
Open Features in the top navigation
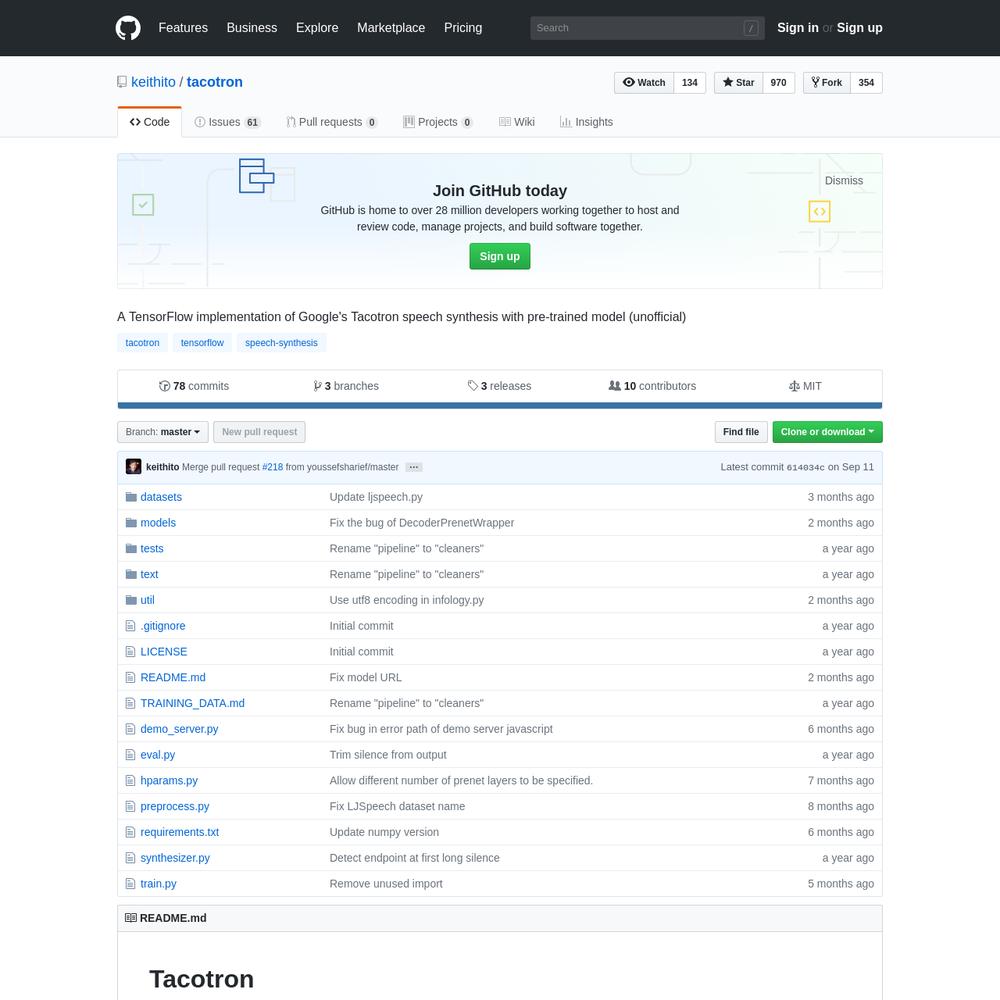tap(183, 28)
